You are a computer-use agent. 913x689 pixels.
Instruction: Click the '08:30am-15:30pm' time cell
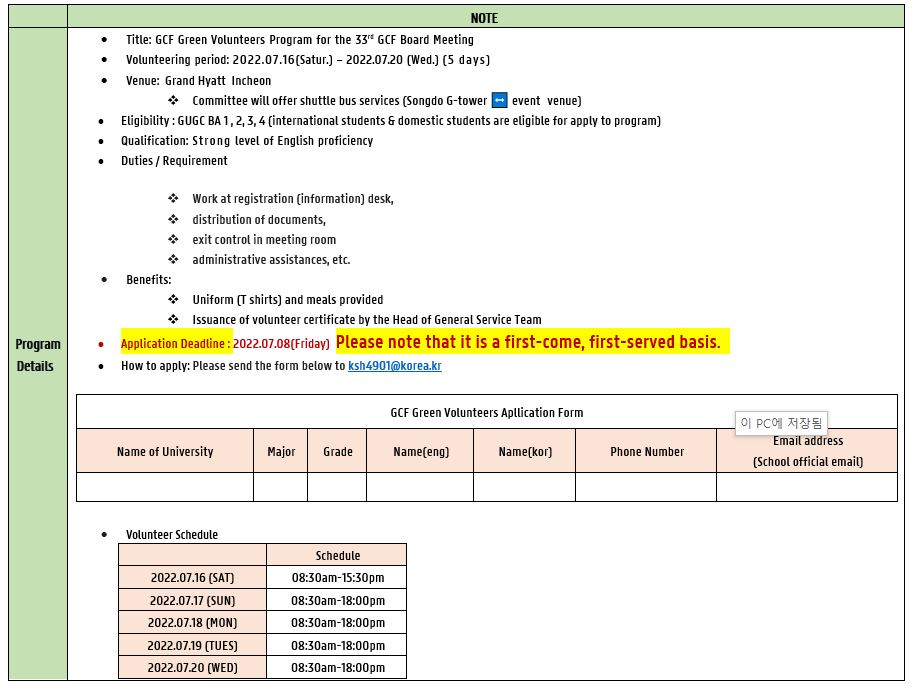tap(338, 578)
